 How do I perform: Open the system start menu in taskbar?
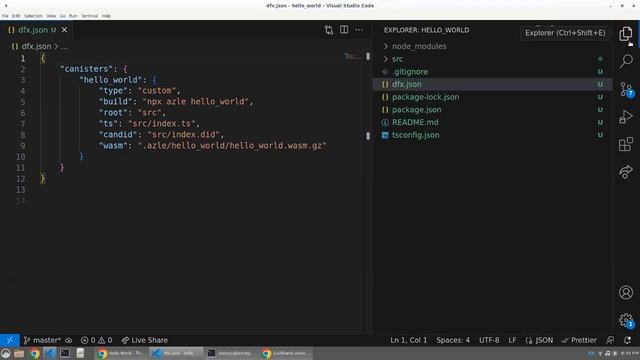(x=5, y=353)
